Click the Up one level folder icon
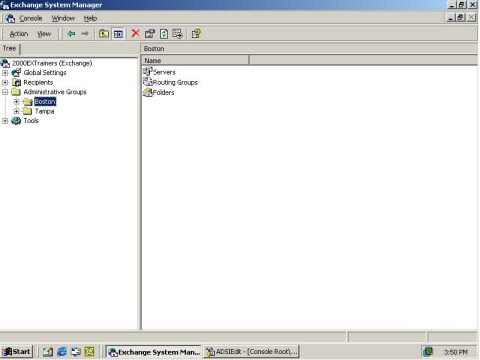 104,34
